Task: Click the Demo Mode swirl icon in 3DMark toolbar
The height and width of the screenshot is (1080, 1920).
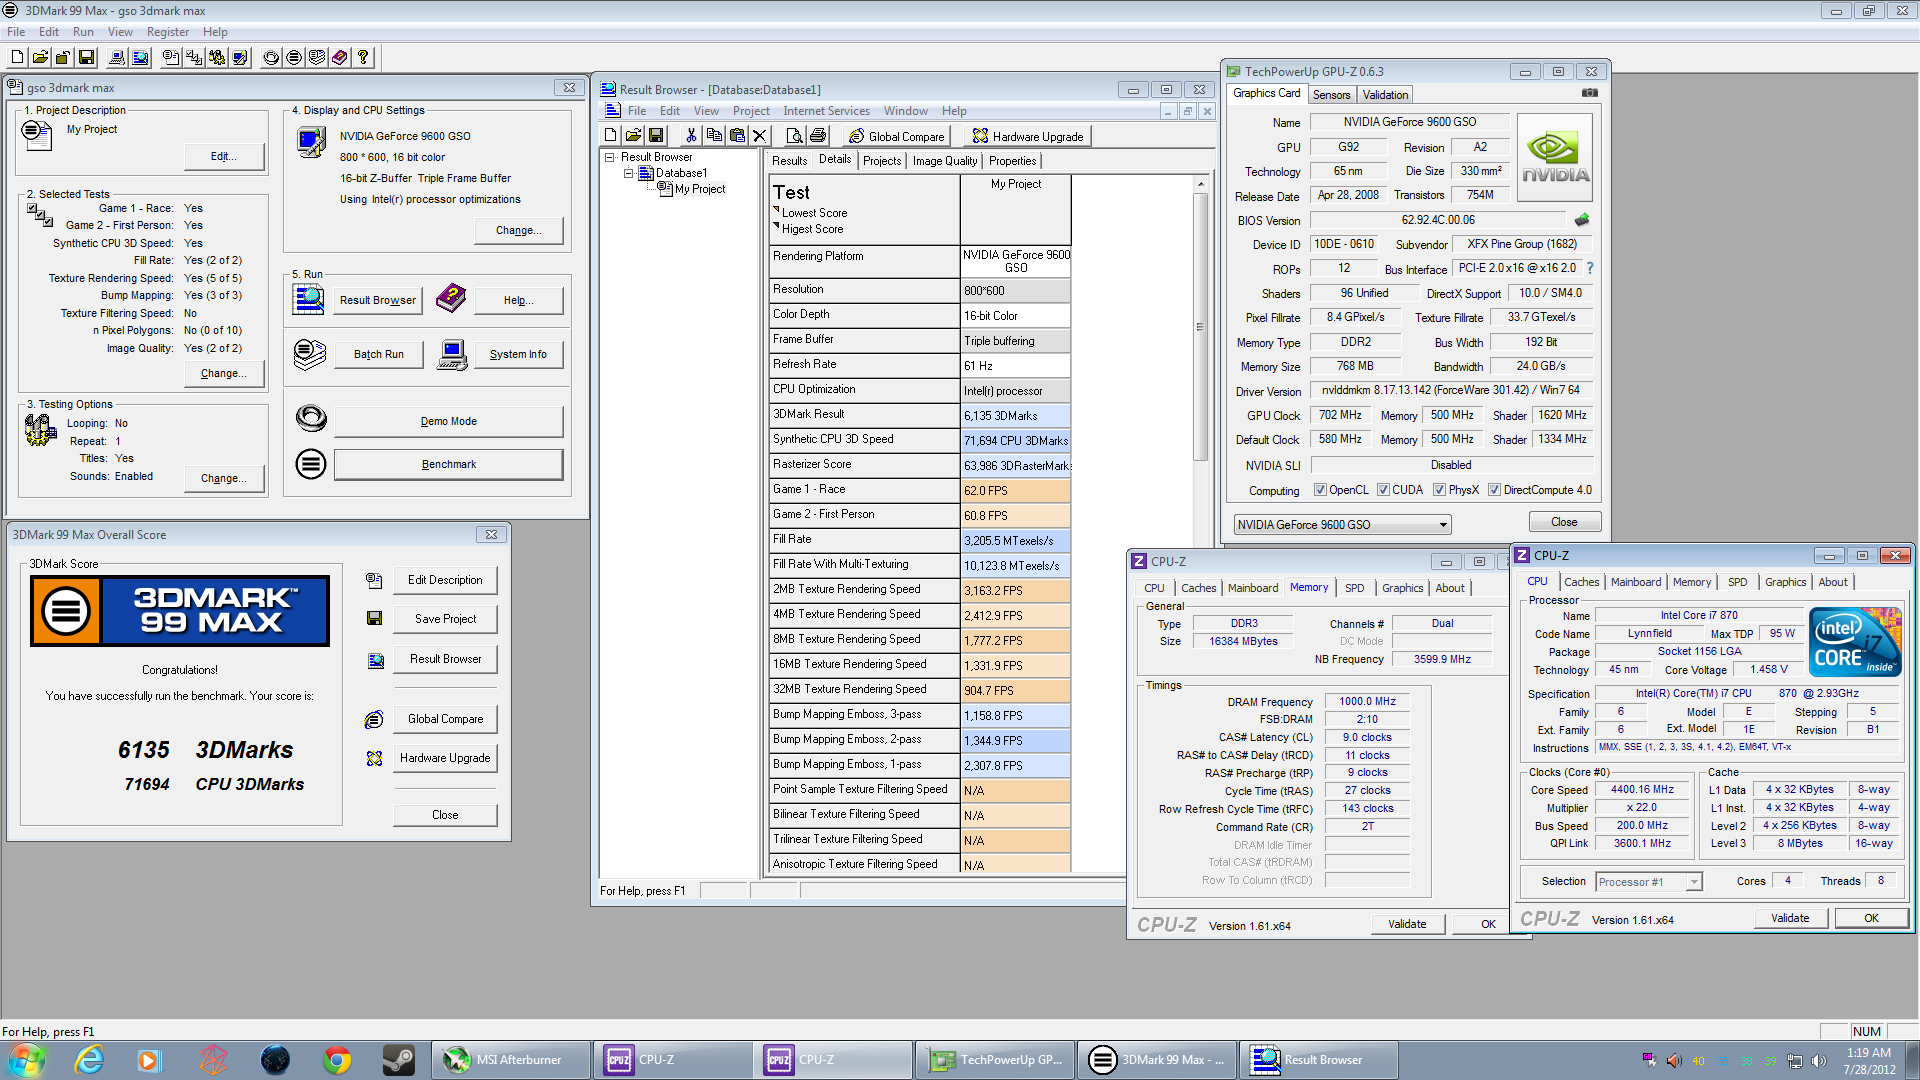Action: click(x=271, y=58)
